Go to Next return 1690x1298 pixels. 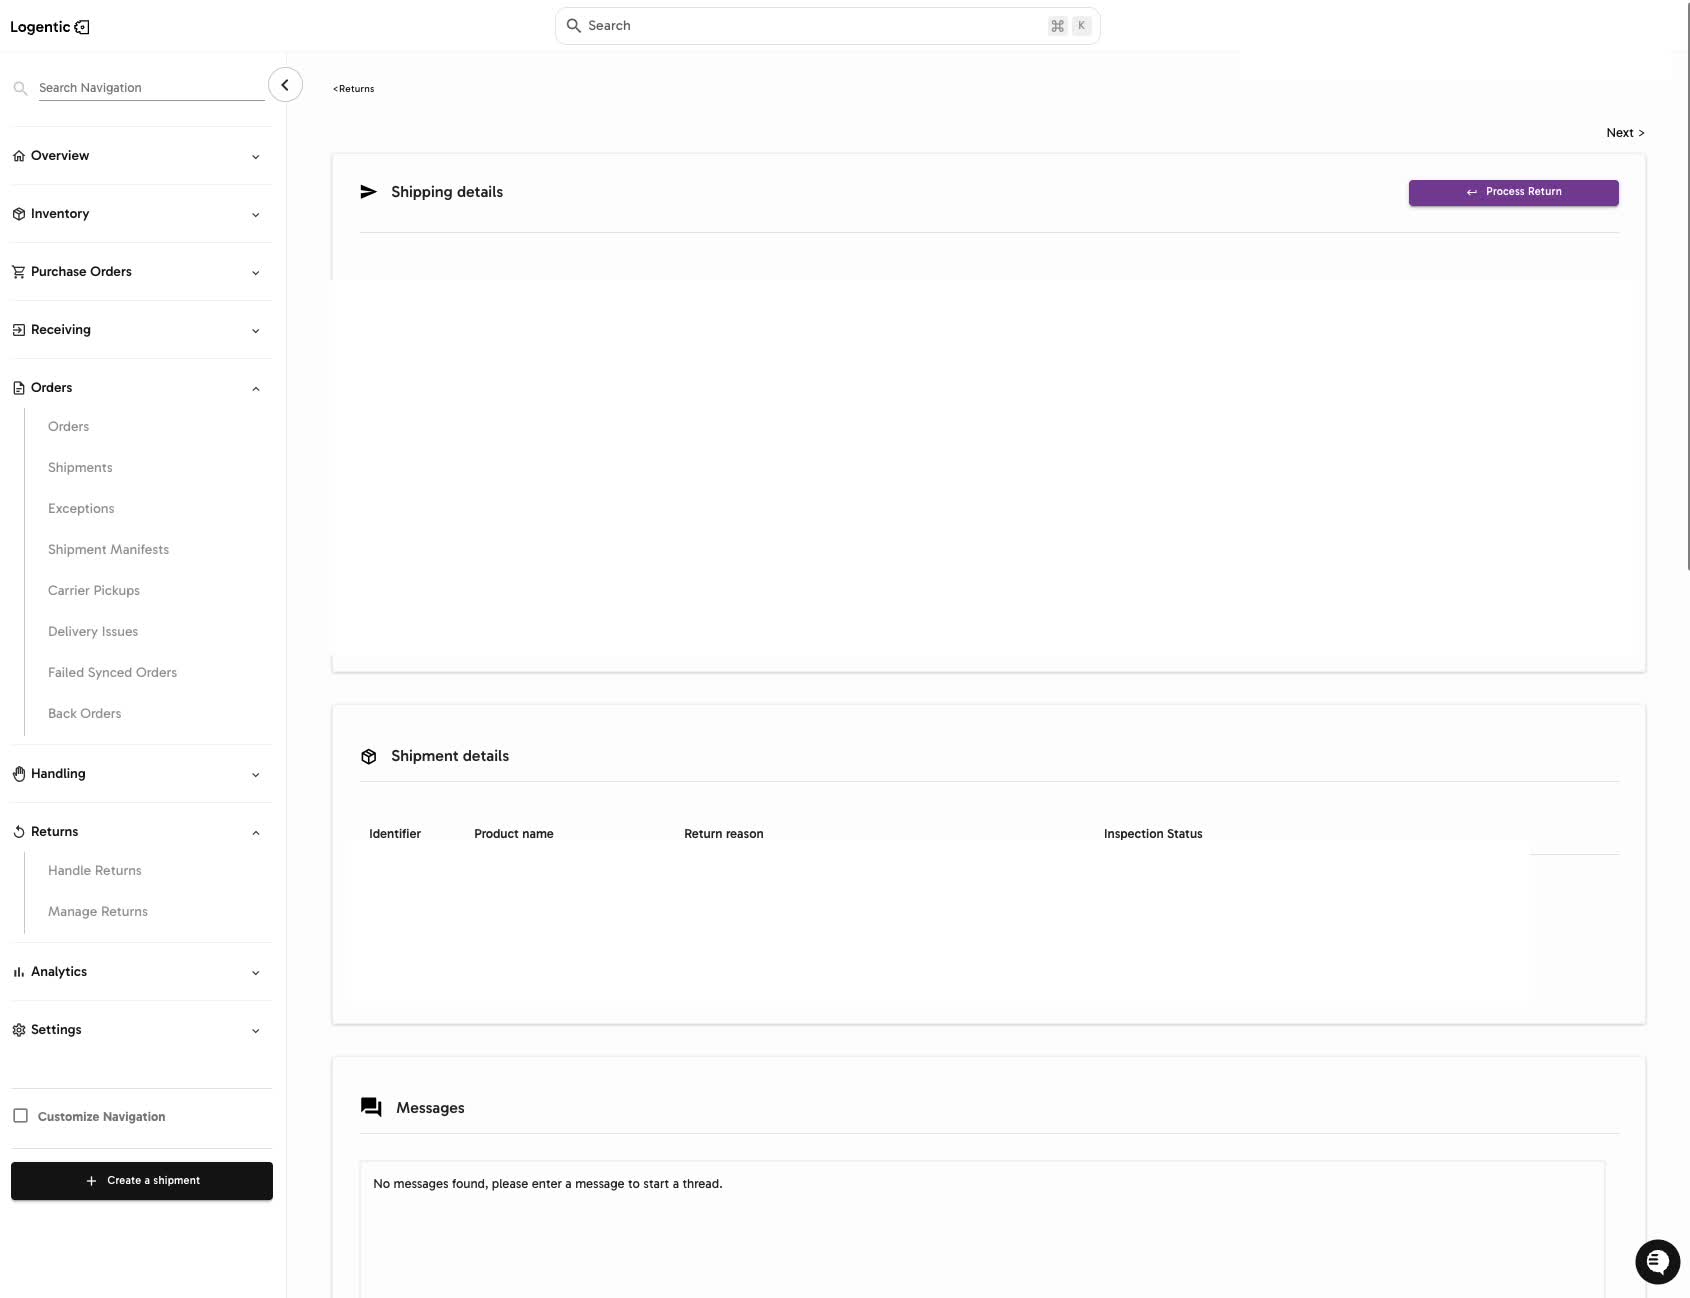[x=1625, y=133]
